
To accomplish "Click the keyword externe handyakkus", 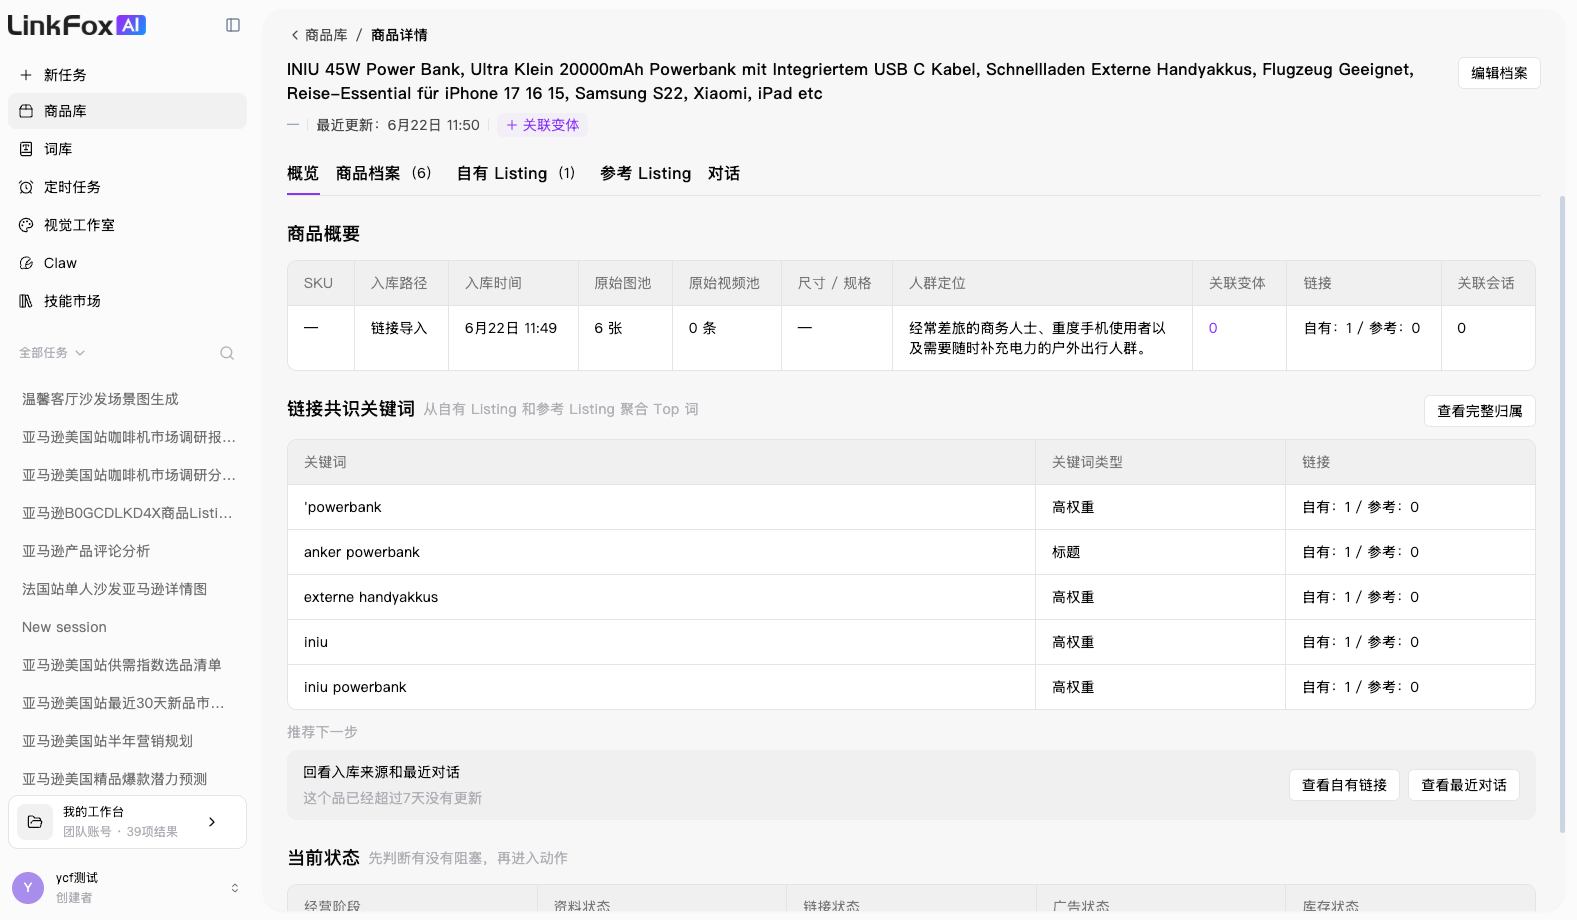I will pyautogui.click(x=371, y=597).
